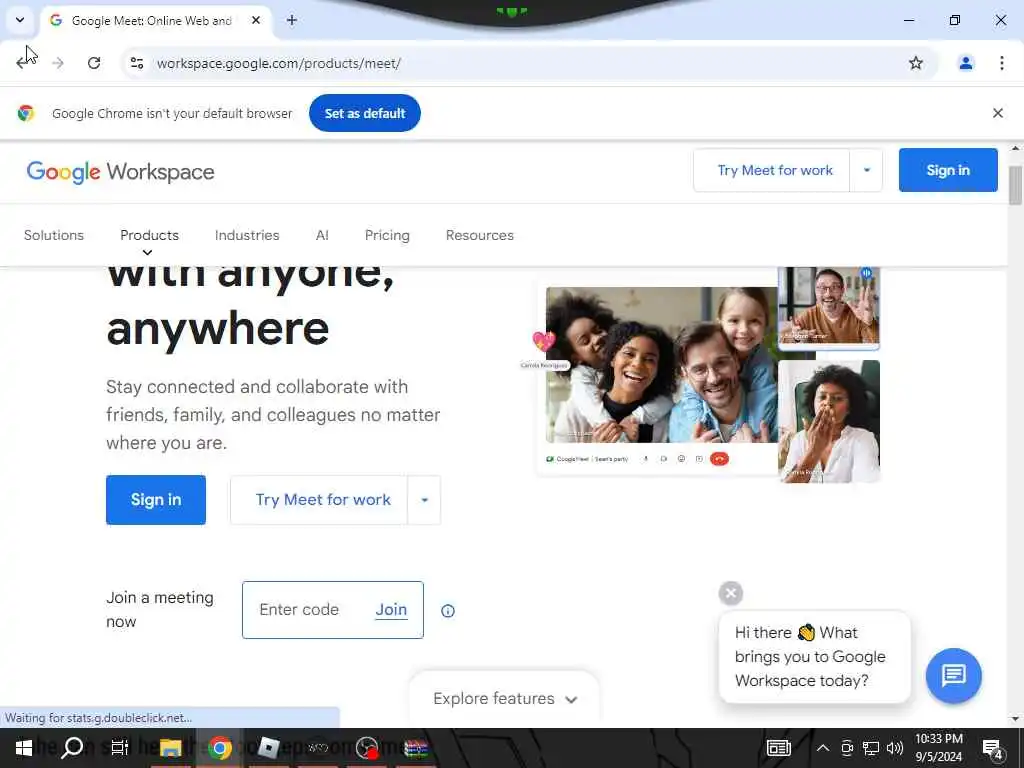Open the Chrome three-dot menu
This screenshot has width=1024, height=768.
point(1001,63)
